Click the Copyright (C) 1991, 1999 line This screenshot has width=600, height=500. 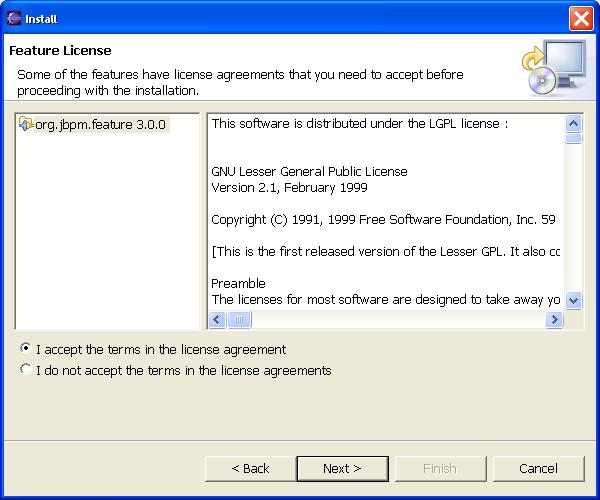coord(383,220)
